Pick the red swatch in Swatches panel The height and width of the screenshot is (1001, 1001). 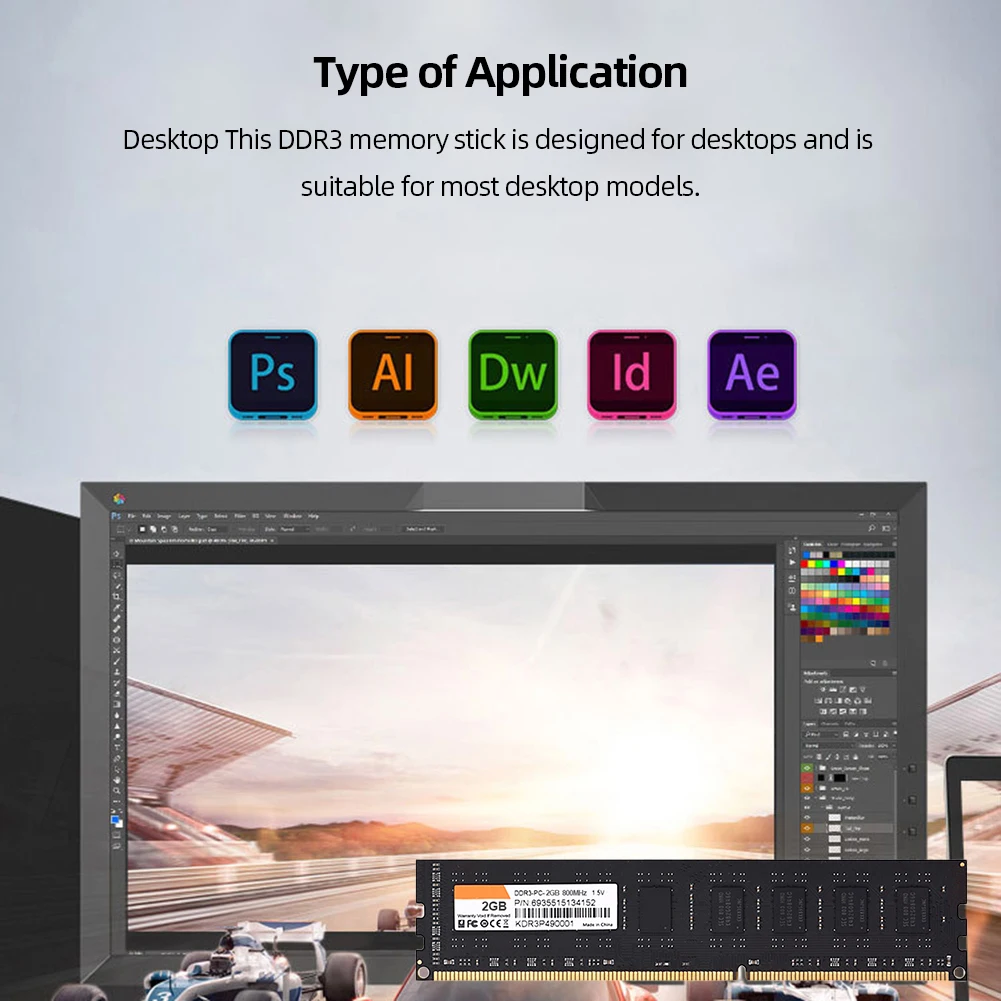(x=804, y=564)
